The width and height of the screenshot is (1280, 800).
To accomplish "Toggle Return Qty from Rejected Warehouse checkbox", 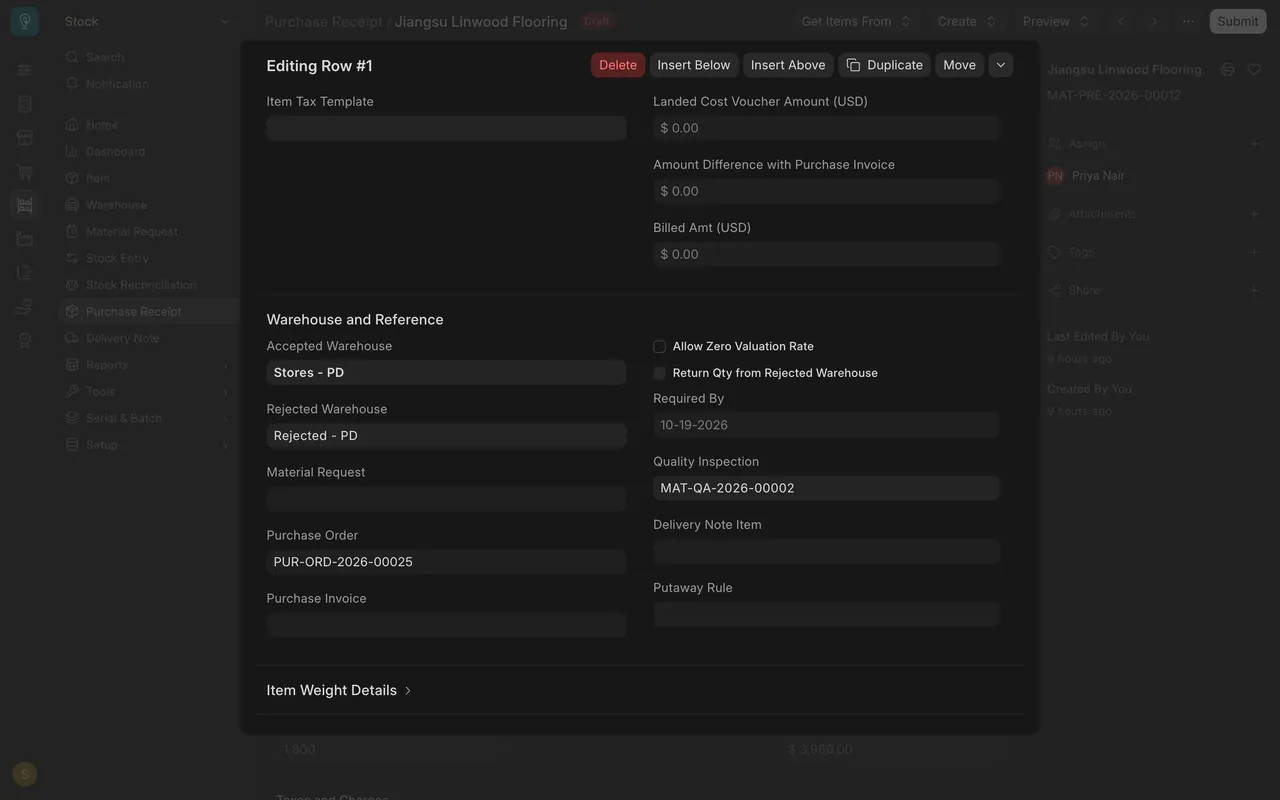I will click(659, 373).
